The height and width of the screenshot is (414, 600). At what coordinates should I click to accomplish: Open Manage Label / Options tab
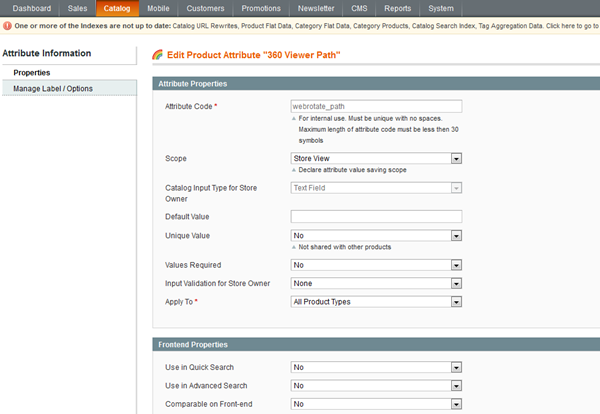click(x=53, y=89)
